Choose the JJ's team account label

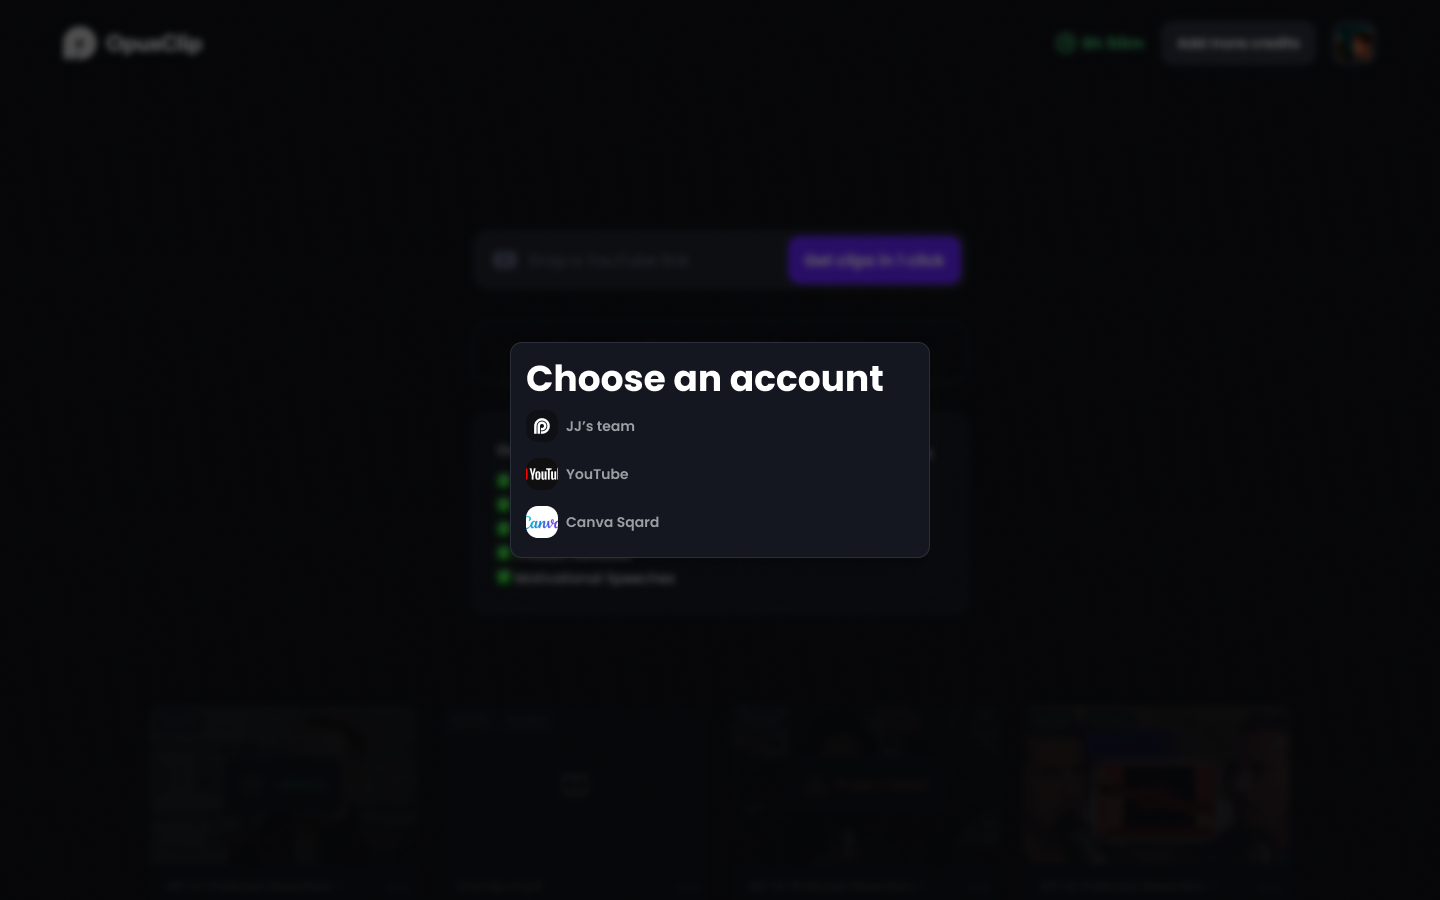point(600,426)
